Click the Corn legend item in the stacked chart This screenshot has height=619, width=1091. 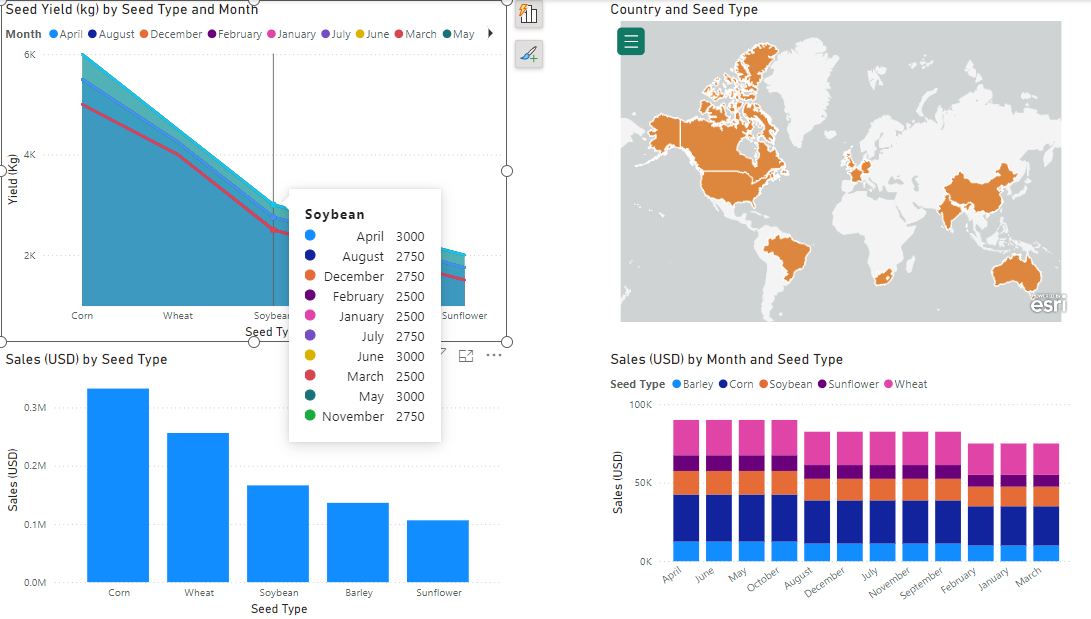click(735, 384)
